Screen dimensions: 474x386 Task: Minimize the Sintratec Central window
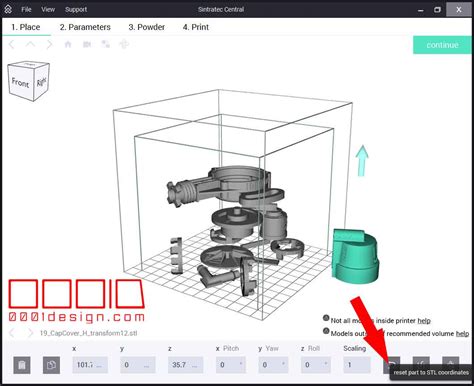tap(421, 10)
